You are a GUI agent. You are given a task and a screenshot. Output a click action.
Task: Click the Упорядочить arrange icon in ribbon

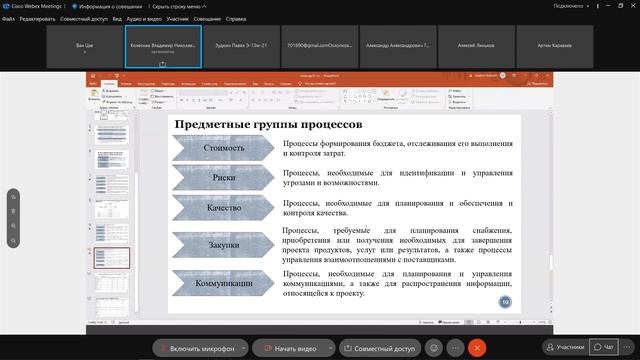(386, 96)
